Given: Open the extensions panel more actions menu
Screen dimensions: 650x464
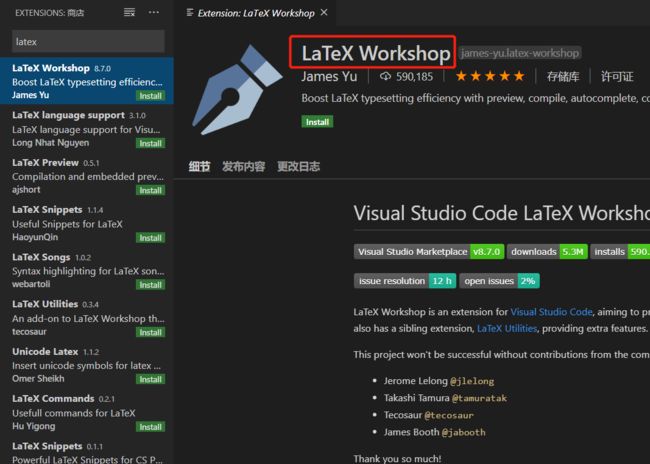Looking at the screenshot, I should click(154, 12).
